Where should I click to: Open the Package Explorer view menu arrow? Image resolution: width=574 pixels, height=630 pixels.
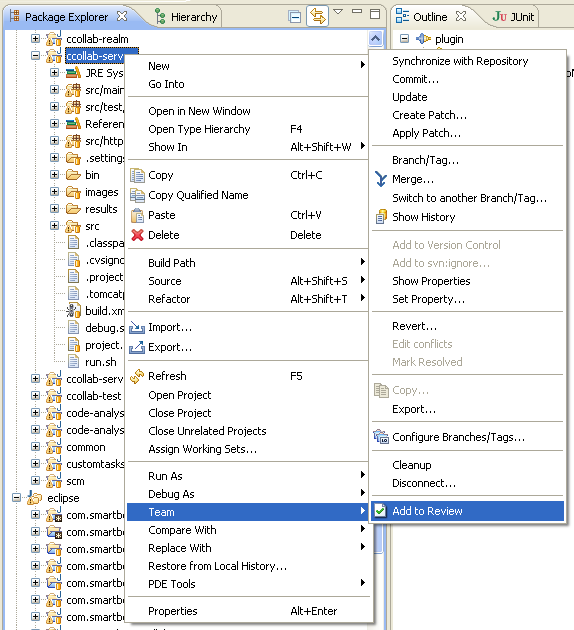click(338, 12)
